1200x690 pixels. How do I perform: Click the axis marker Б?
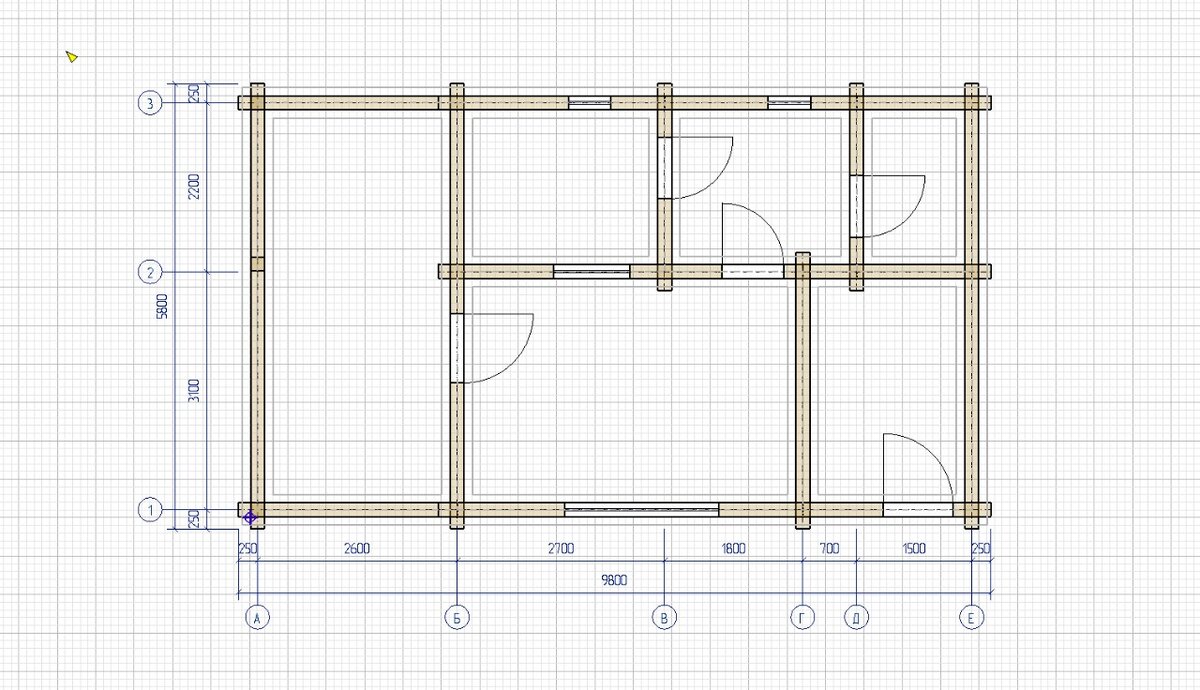[456, 618]
